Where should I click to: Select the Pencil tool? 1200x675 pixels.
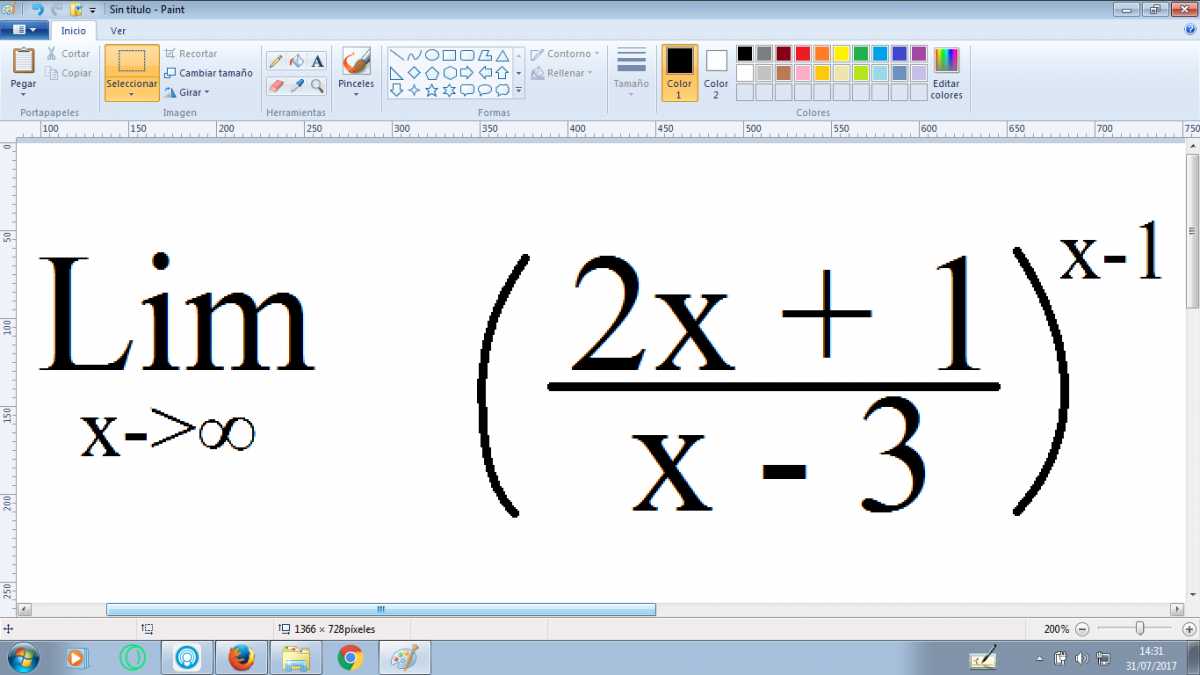(x=276, y=61)
